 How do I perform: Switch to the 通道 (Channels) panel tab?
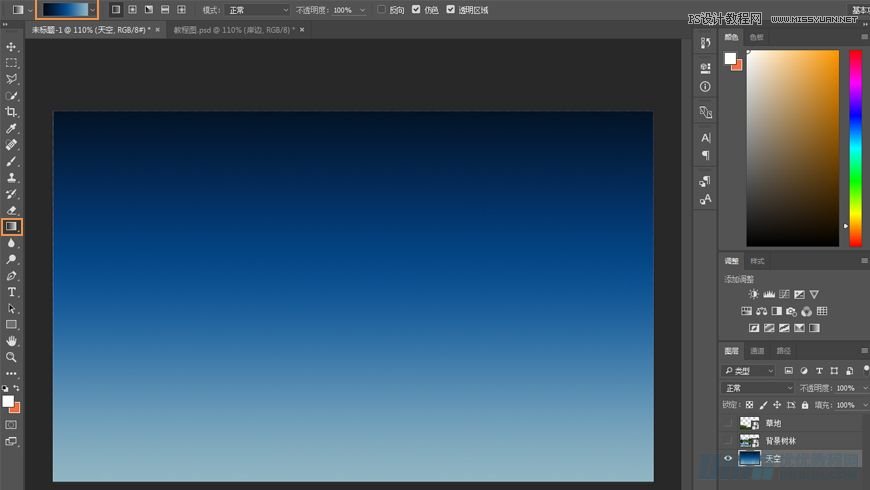[757, 351]
